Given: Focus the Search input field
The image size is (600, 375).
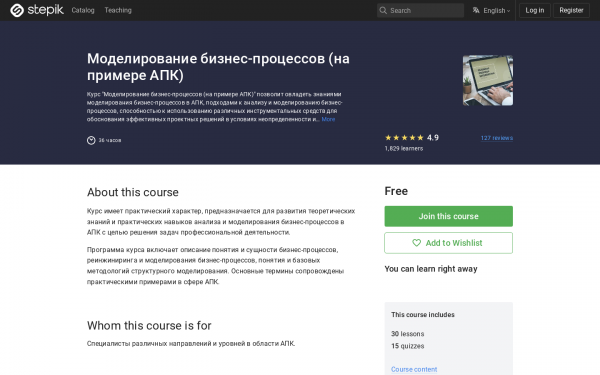Looking at the screenshot, I should [420, 10].
